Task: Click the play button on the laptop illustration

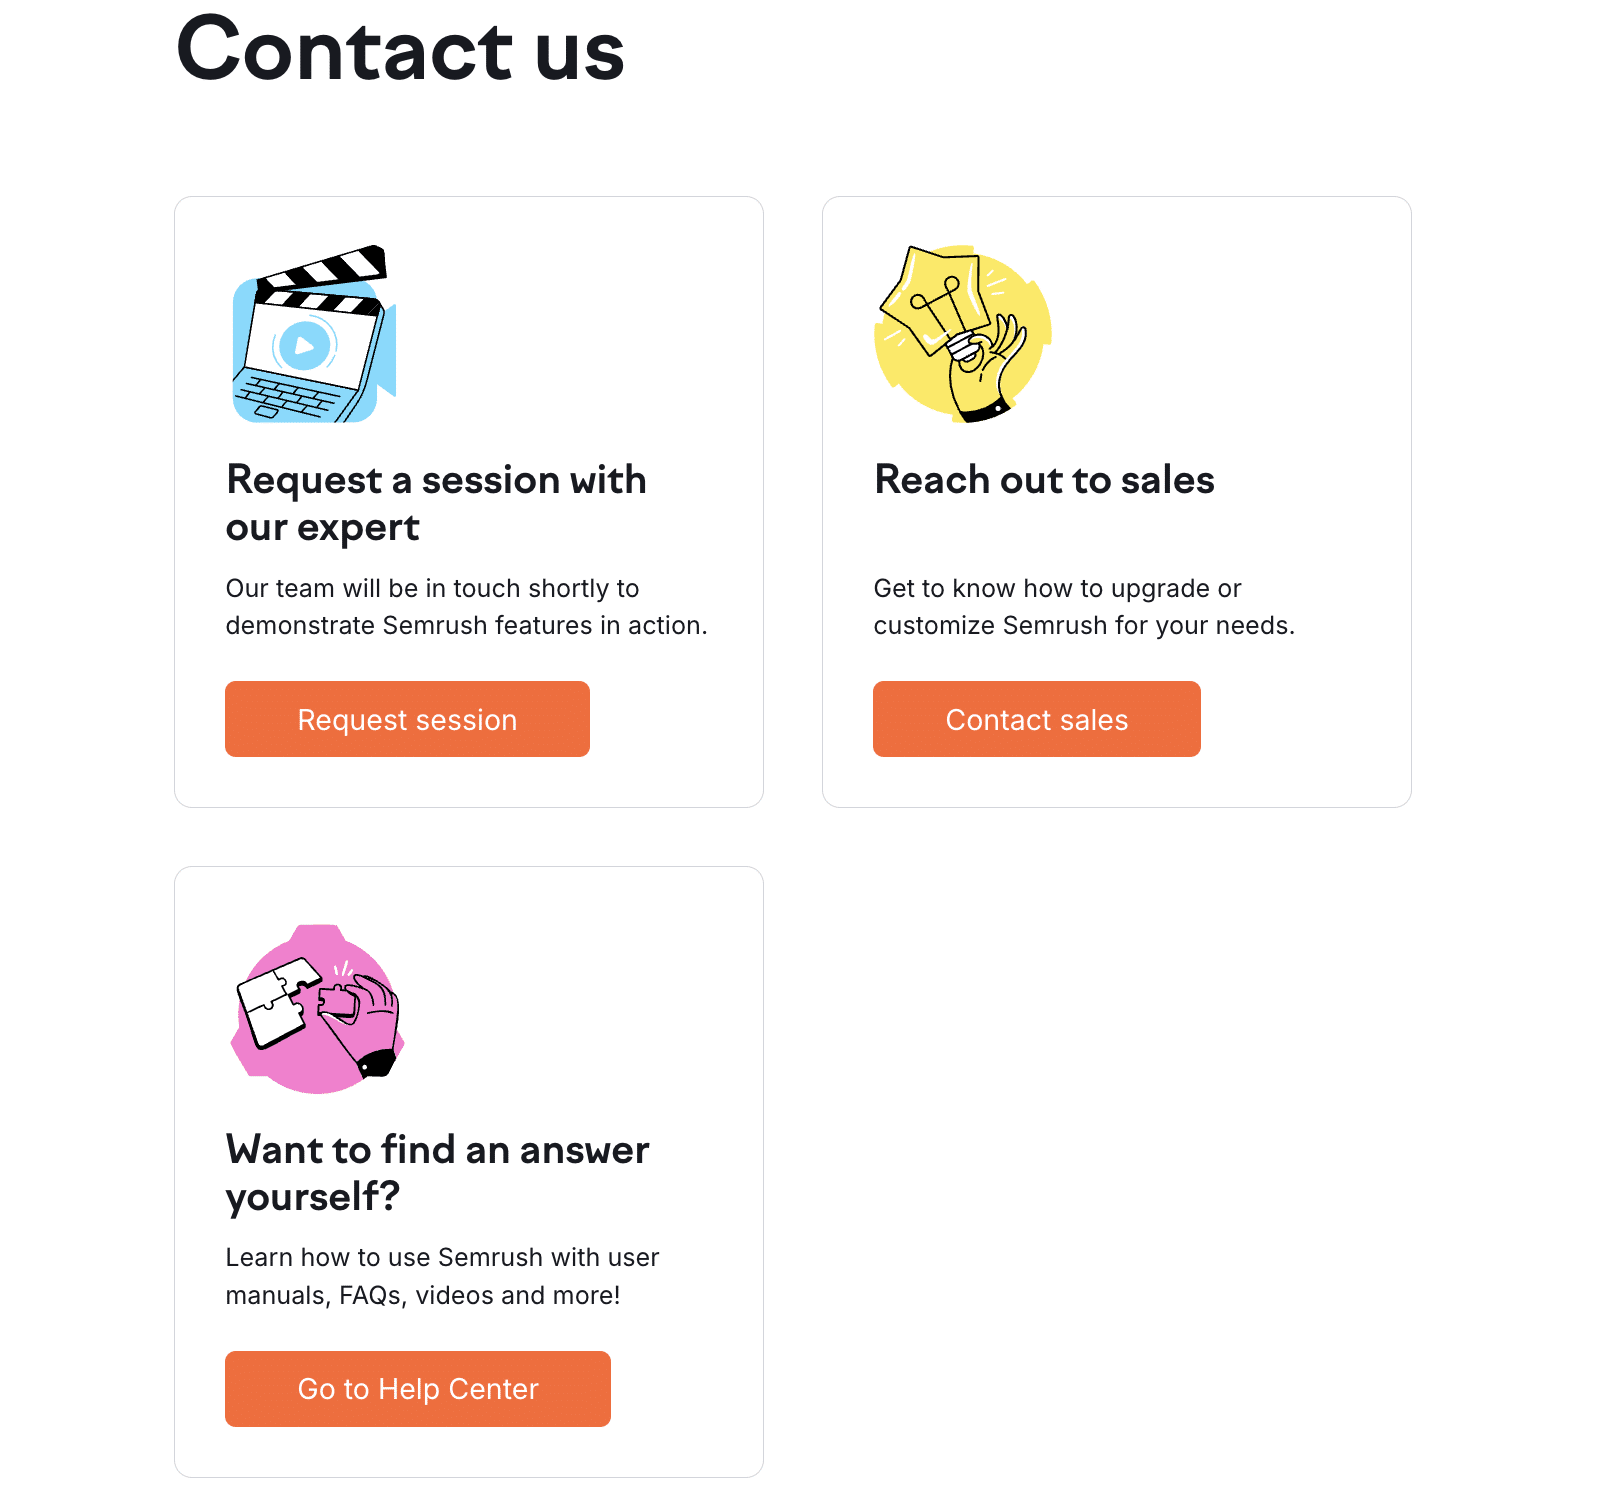Action: [x=306, y=345]
